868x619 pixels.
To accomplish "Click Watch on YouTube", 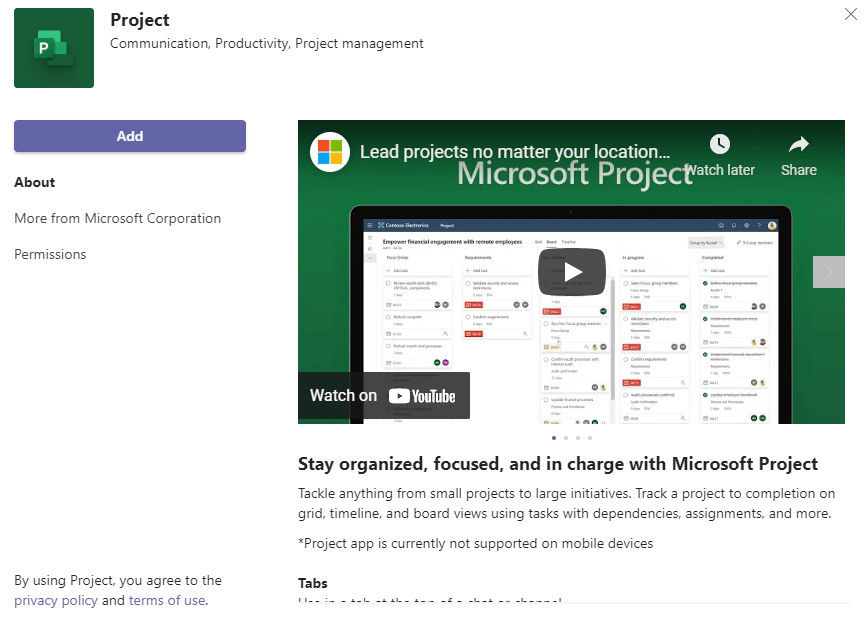I will [384, 395].
